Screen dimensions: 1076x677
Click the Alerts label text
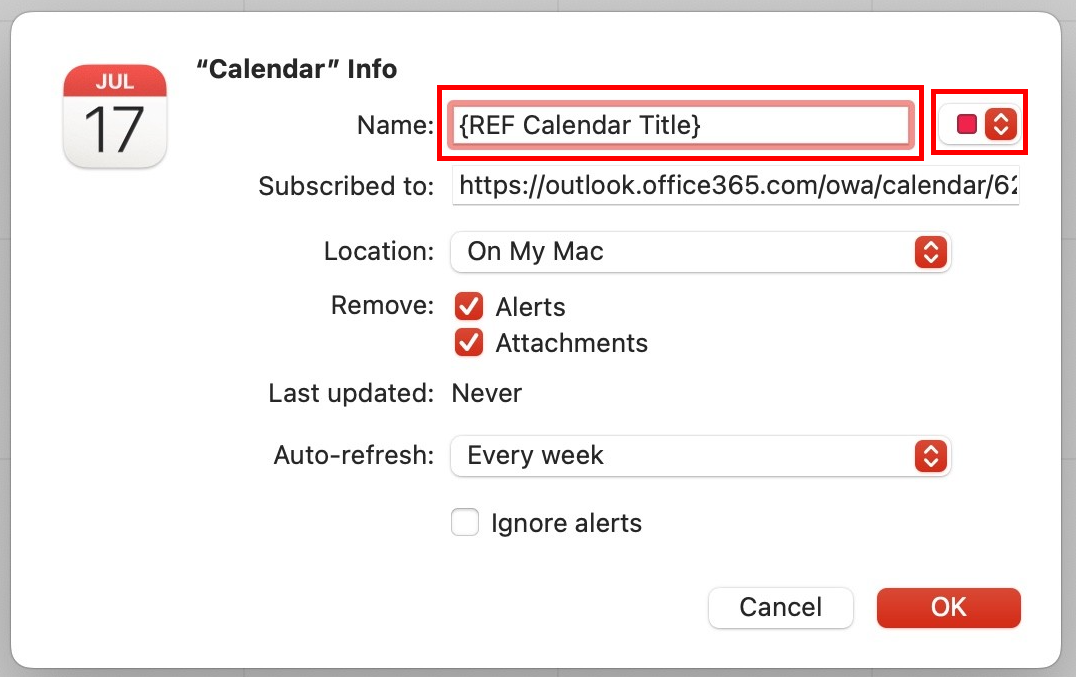click(x=530, y=307)
